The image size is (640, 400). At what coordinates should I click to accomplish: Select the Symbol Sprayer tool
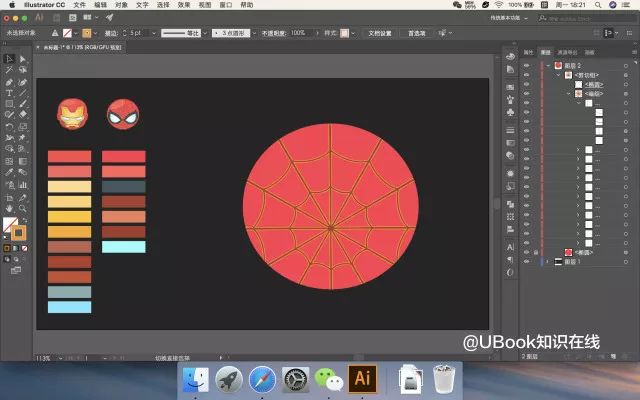click(x=9, y=185)
